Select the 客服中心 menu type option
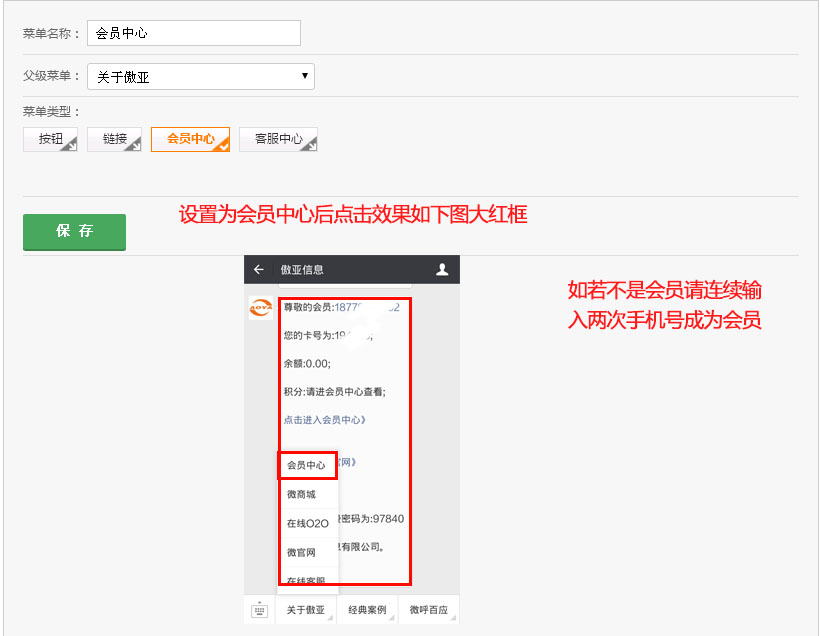This screenshot has width=820, height=636. tap(278, 139)
